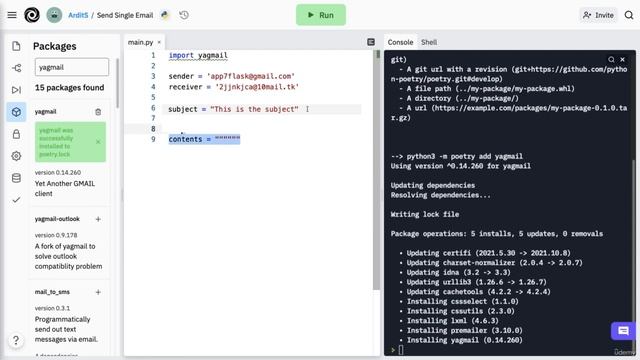Open the Settings gear icon
This screenshot has width=640, height=360.
[16, 156]
